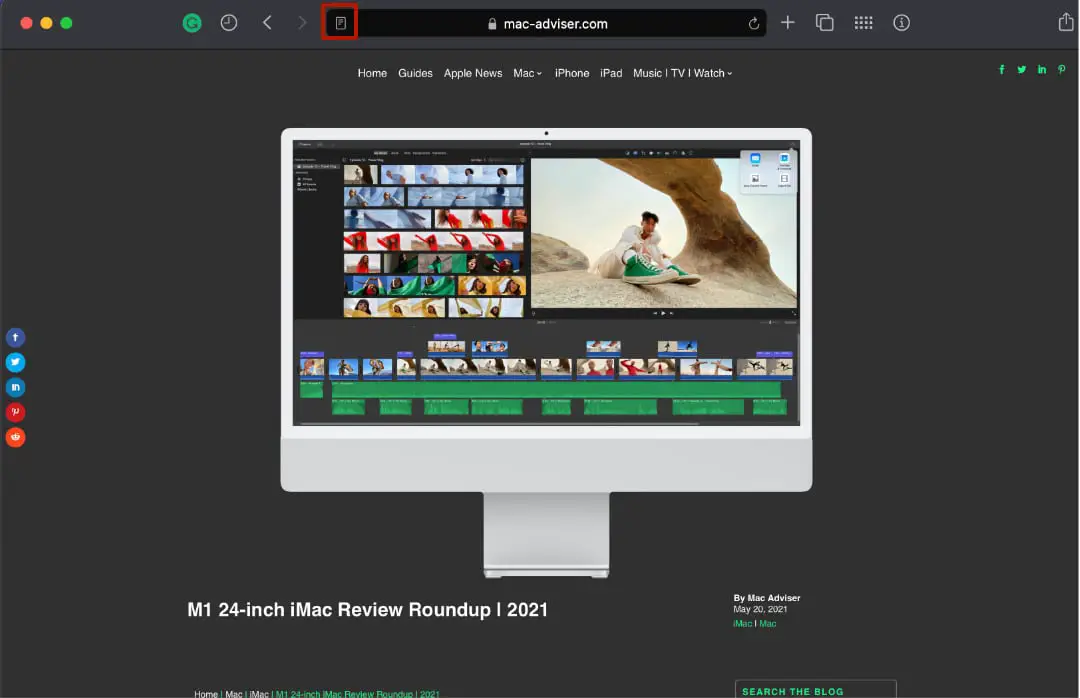Image resolution: width=1080 pixels, height=698 pixels.
Task: Open Mac in the breadcrumb
Action: (x=233, y=694)
